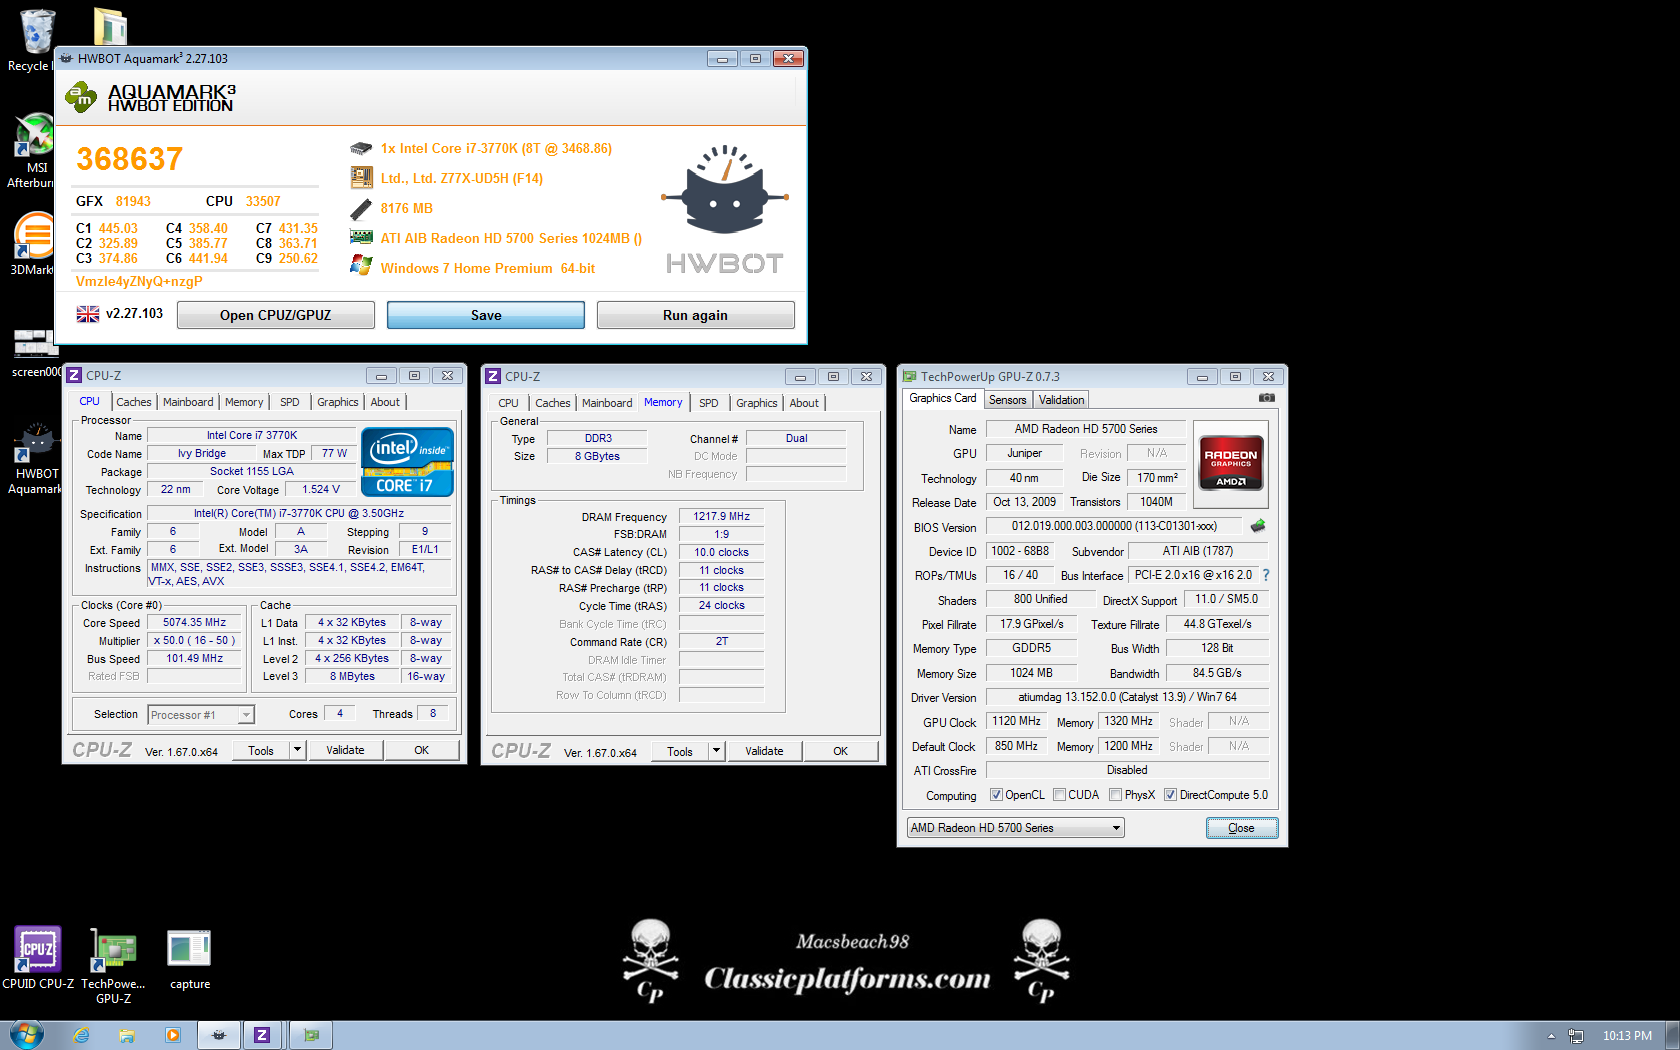Click the Aquamark3 logo icon in header
Image resolution: width=1680 pixels, height=1050 pixels.
point(80,98)
